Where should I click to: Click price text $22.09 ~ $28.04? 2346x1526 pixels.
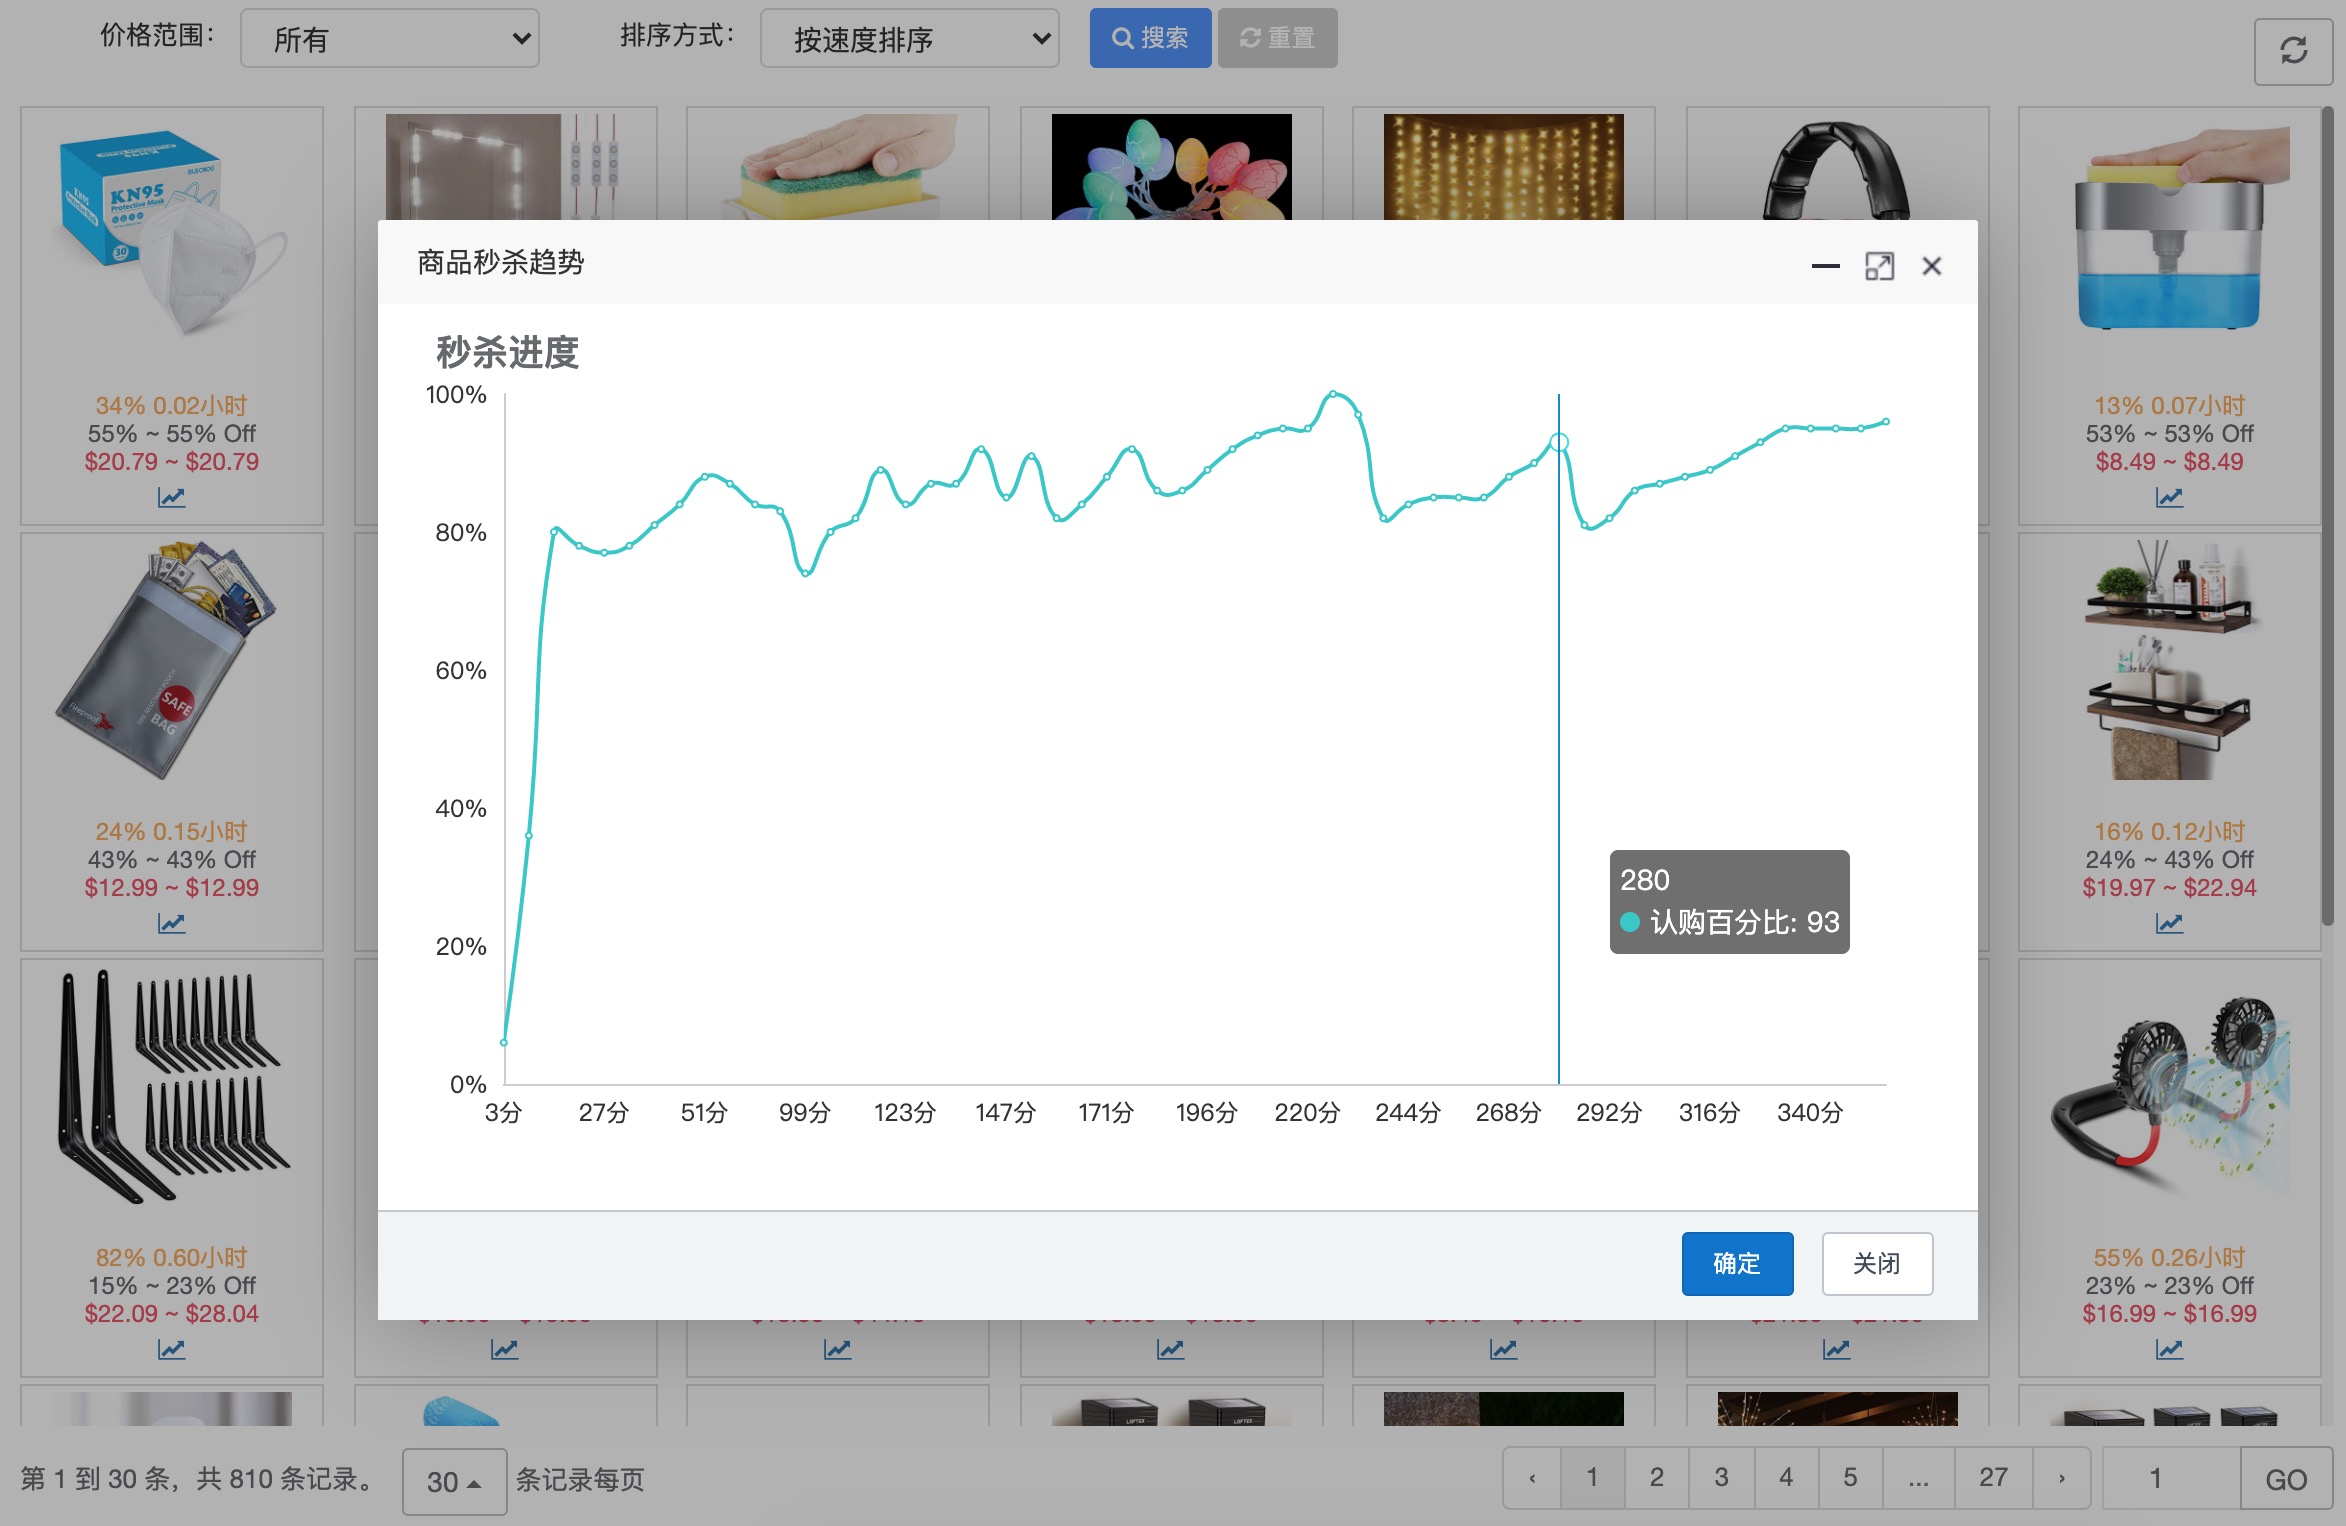[x=171, y=1314]
